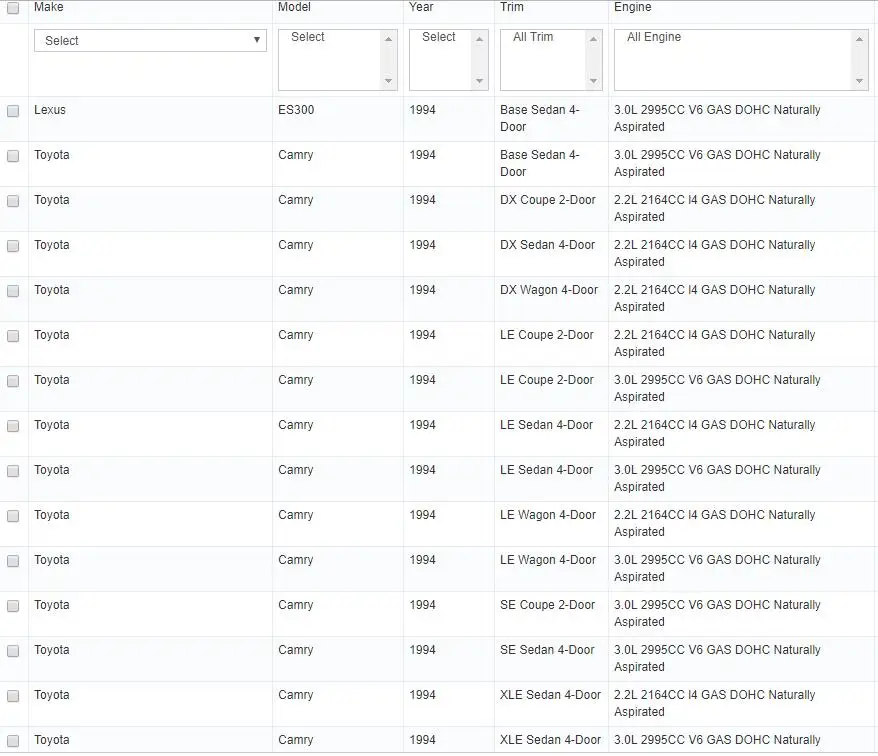Tick the LE Sedan 4-Door 3.0L checkbox
The height and width of the screenshot is (756, 878).
click(x=13, y=470)
